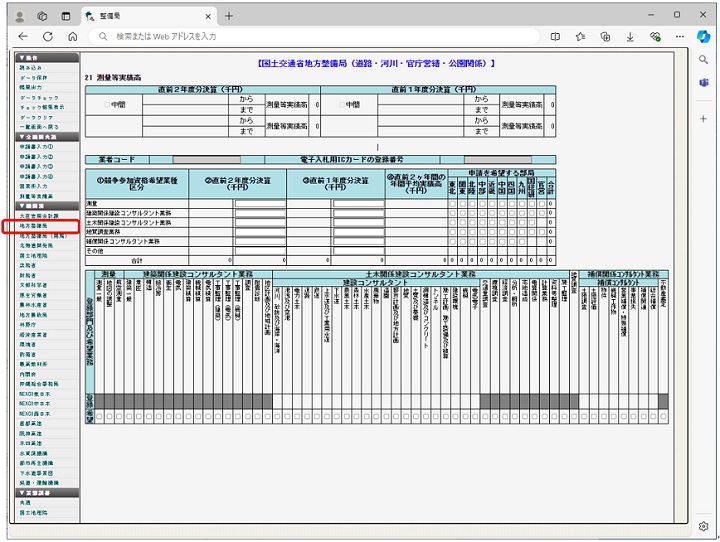Open a new tab with plus icon
The image size is (720, 542).
(229, 16)
